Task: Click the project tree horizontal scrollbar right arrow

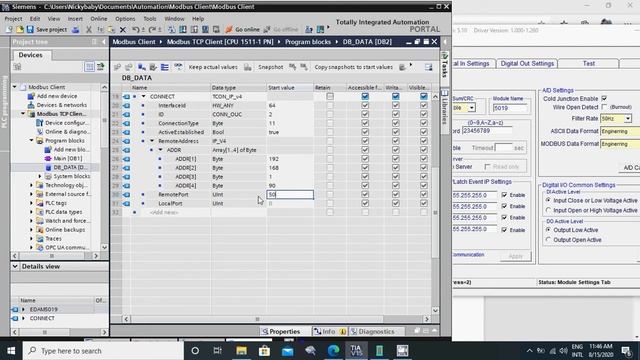Action: pos(96,256)
